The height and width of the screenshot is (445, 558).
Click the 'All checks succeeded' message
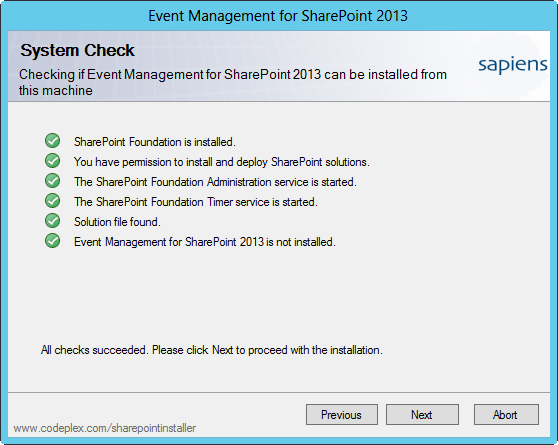212,350
